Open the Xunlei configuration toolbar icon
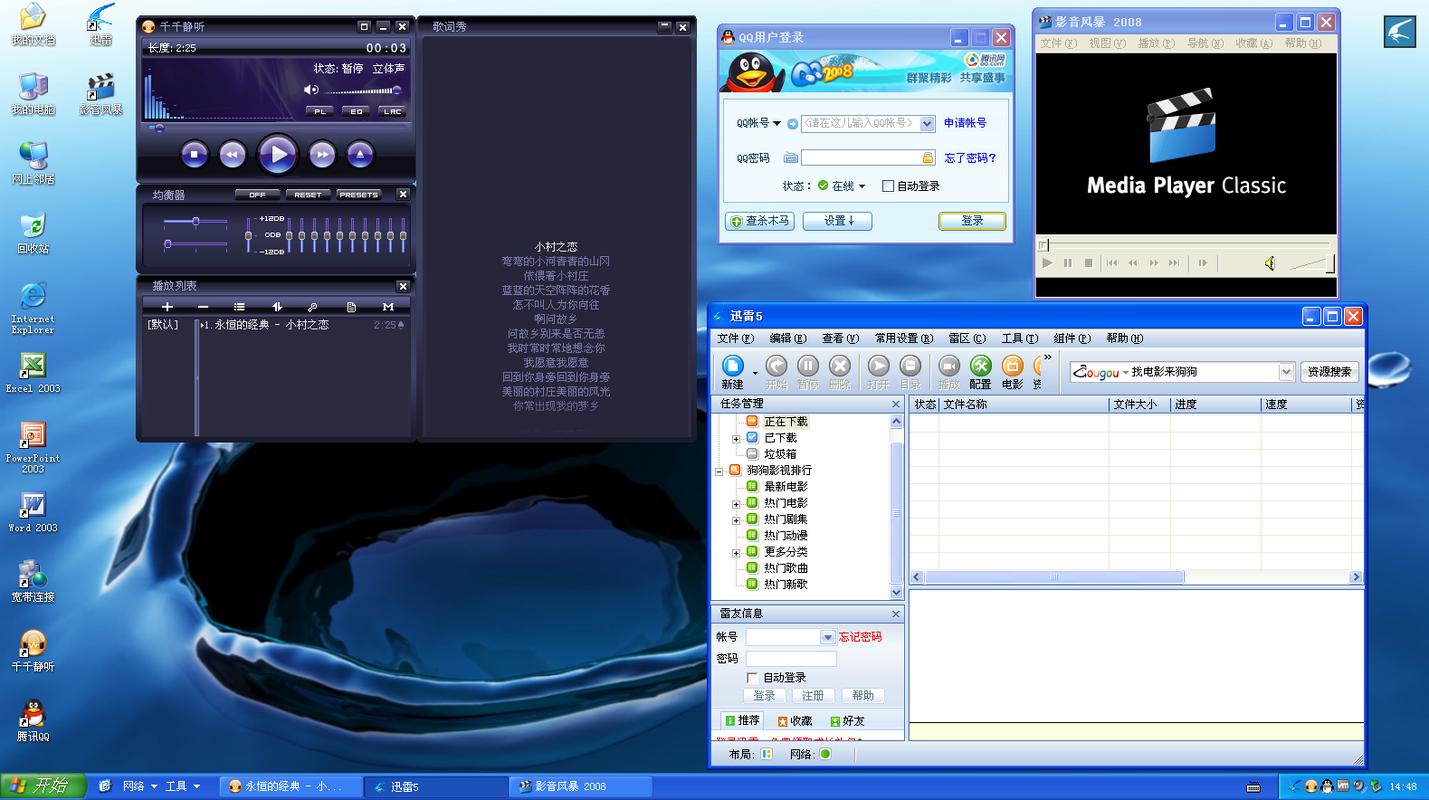Viewport: 1429px width, 800px height. [980, 367]
